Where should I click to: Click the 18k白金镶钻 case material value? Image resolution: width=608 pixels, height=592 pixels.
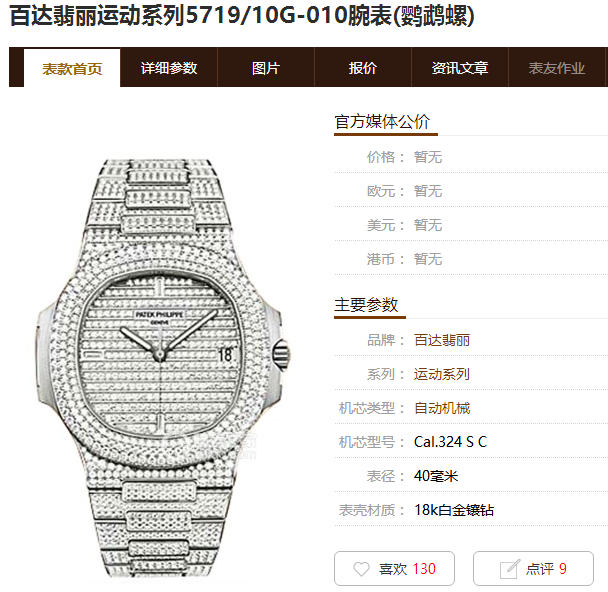click(x=454, y=510)
